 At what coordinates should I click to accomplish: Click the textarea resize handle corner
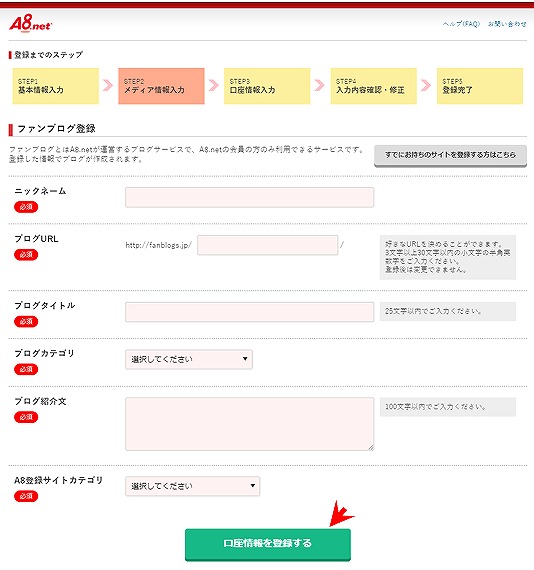pyautogui.click(x=371, y=448)
